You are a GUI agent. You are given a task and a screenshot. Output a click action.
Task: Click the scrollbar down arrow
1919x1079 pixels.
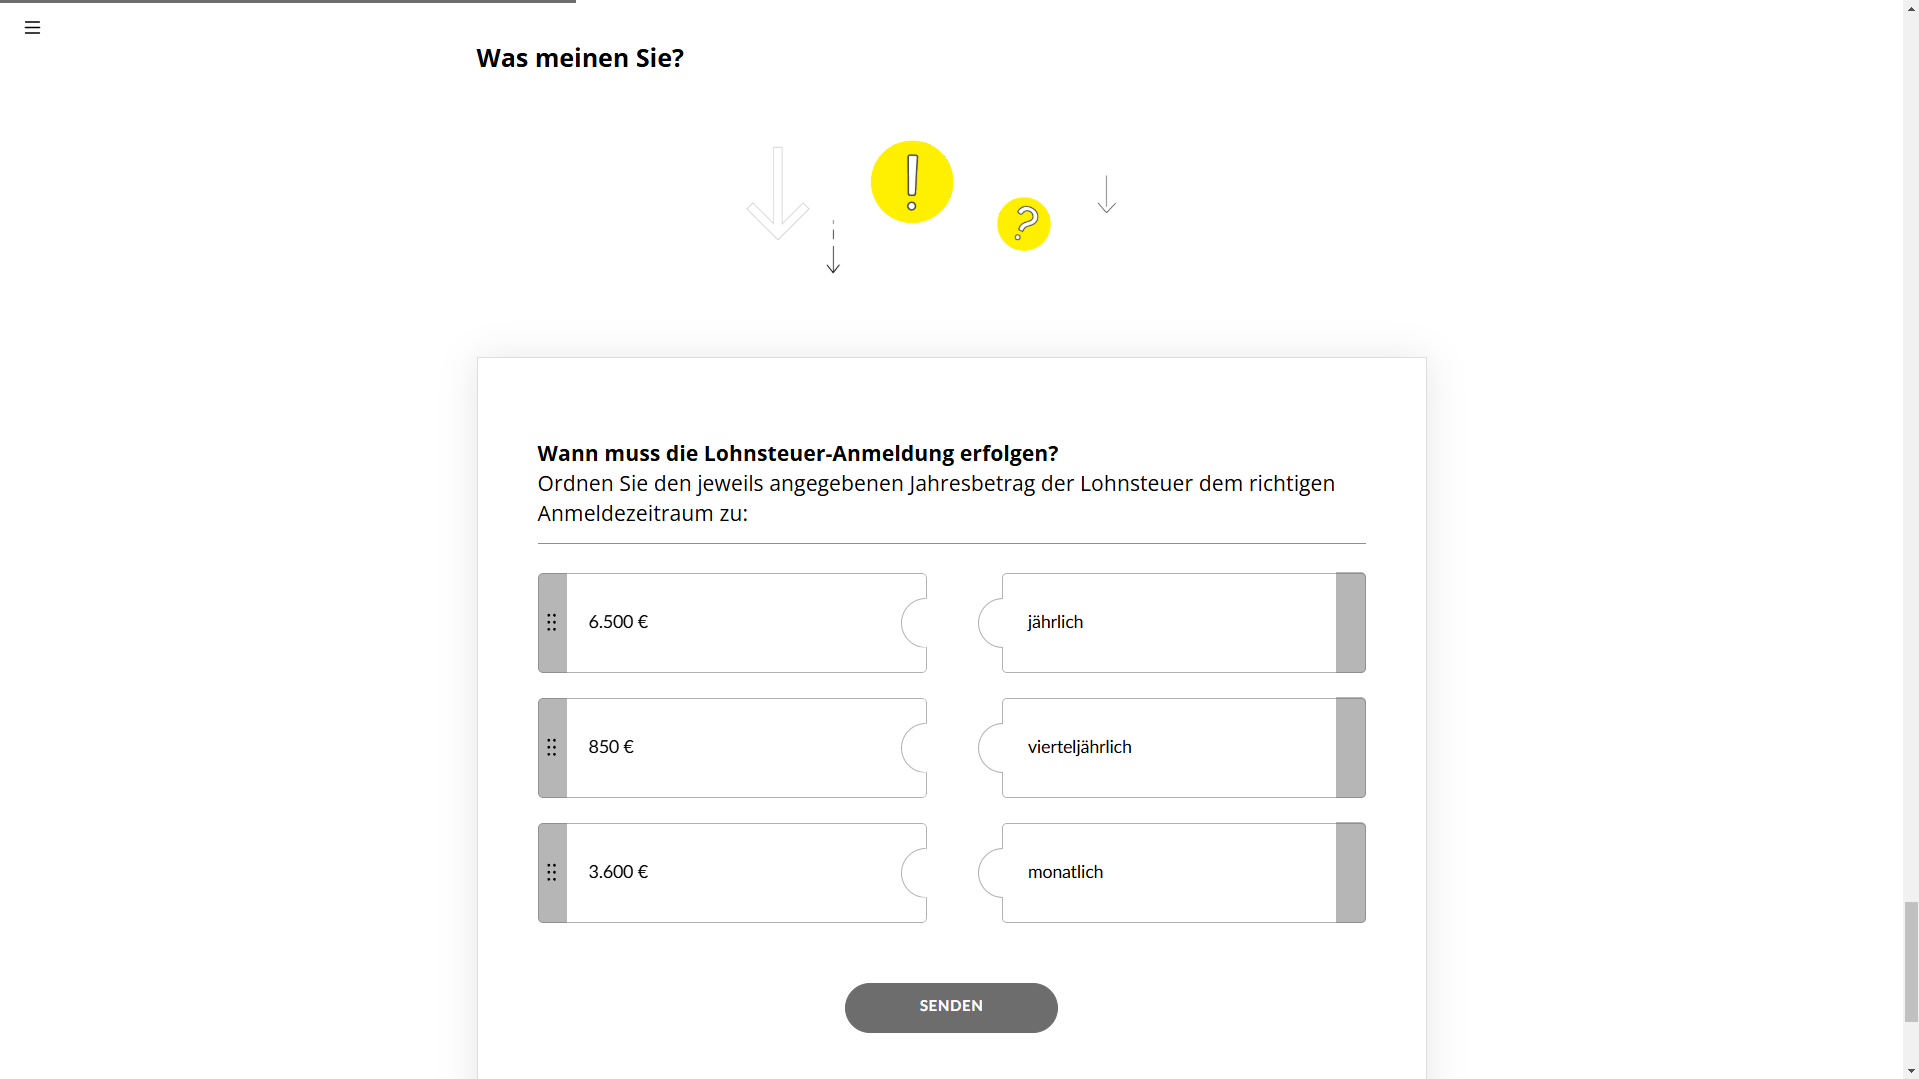[1911, 1071]
